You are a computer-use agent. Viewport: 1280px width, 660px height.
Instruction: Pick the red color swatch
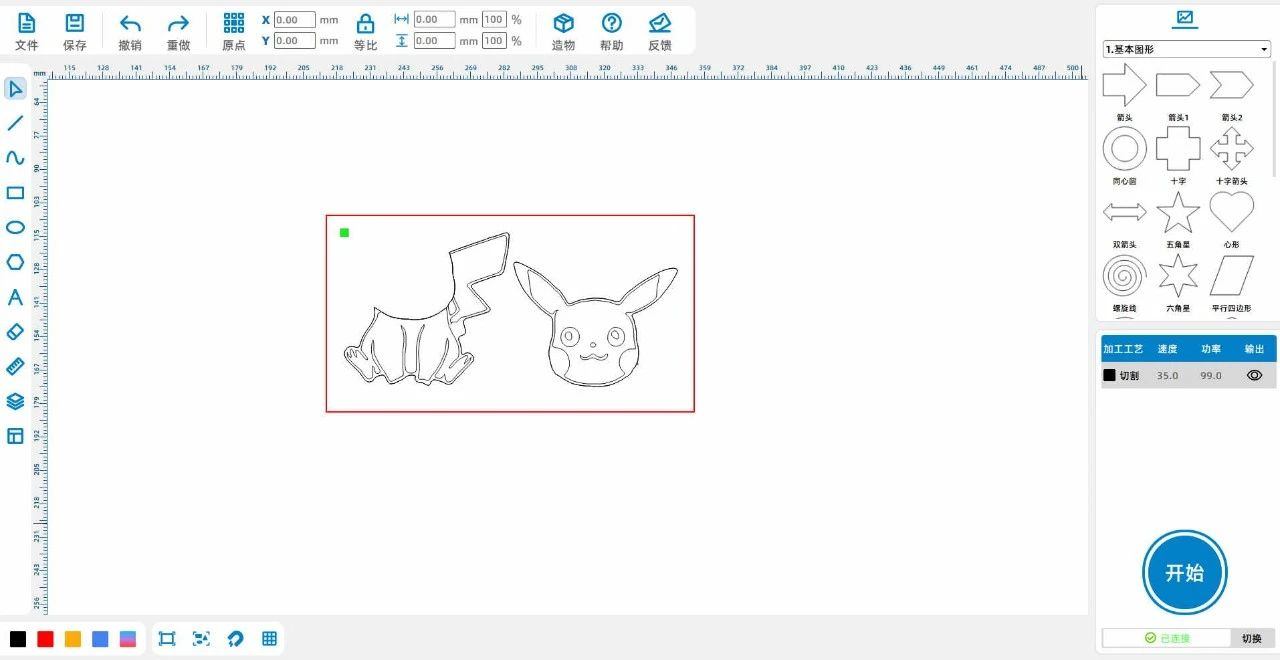click(x=45, y=639)
